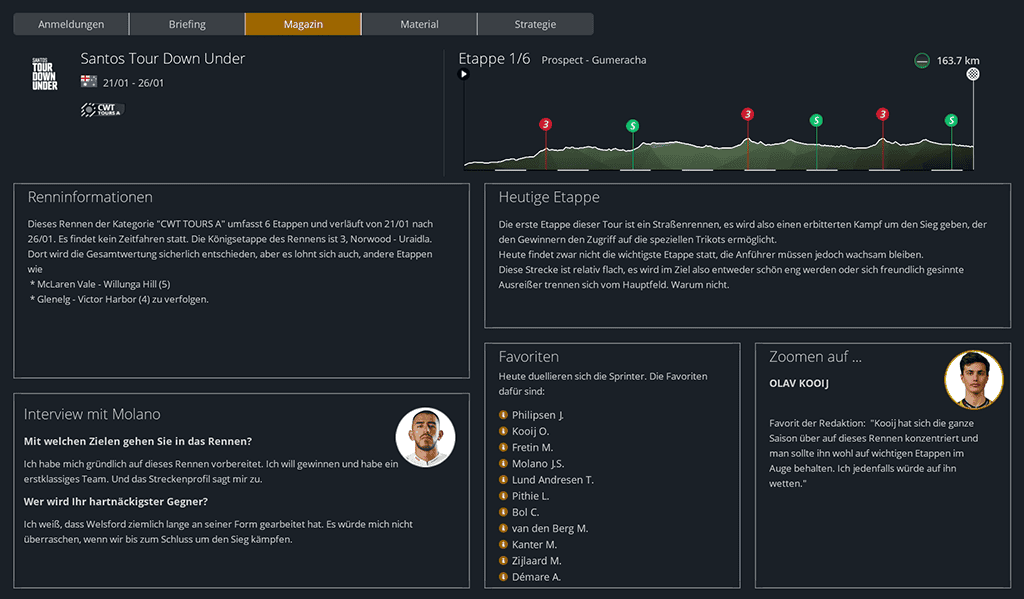Click the Australian flag icon
Image resolution: width=1024 pixels, height=599 pixels.
click(88, 83)
